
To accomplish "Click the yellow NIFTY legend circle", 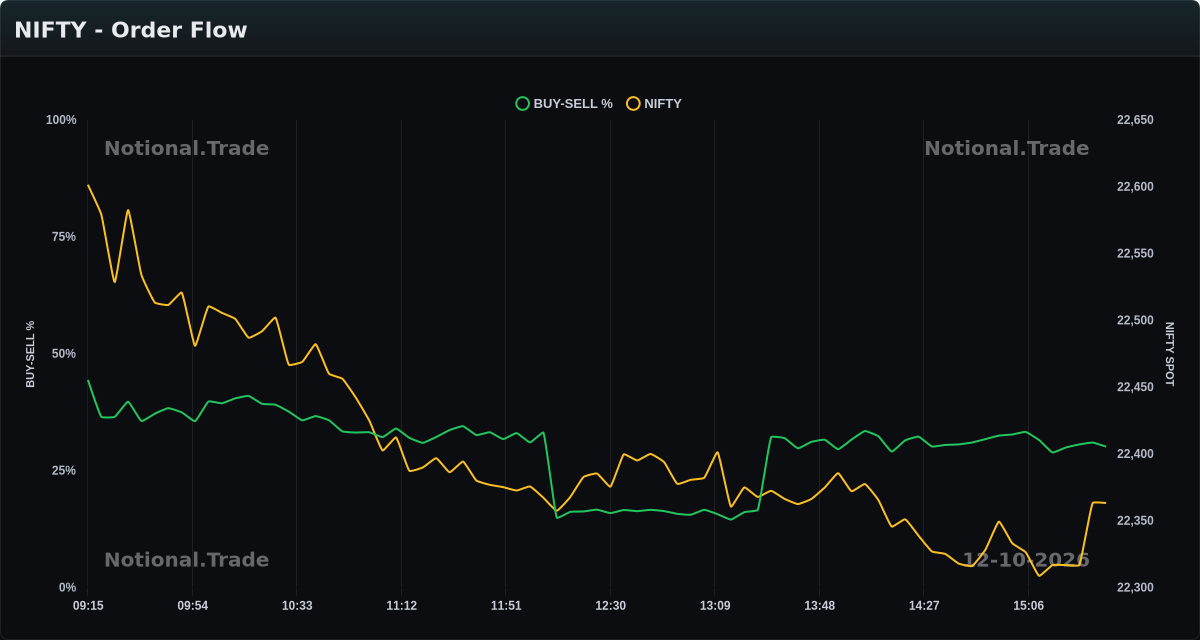I will pos(633,103).
